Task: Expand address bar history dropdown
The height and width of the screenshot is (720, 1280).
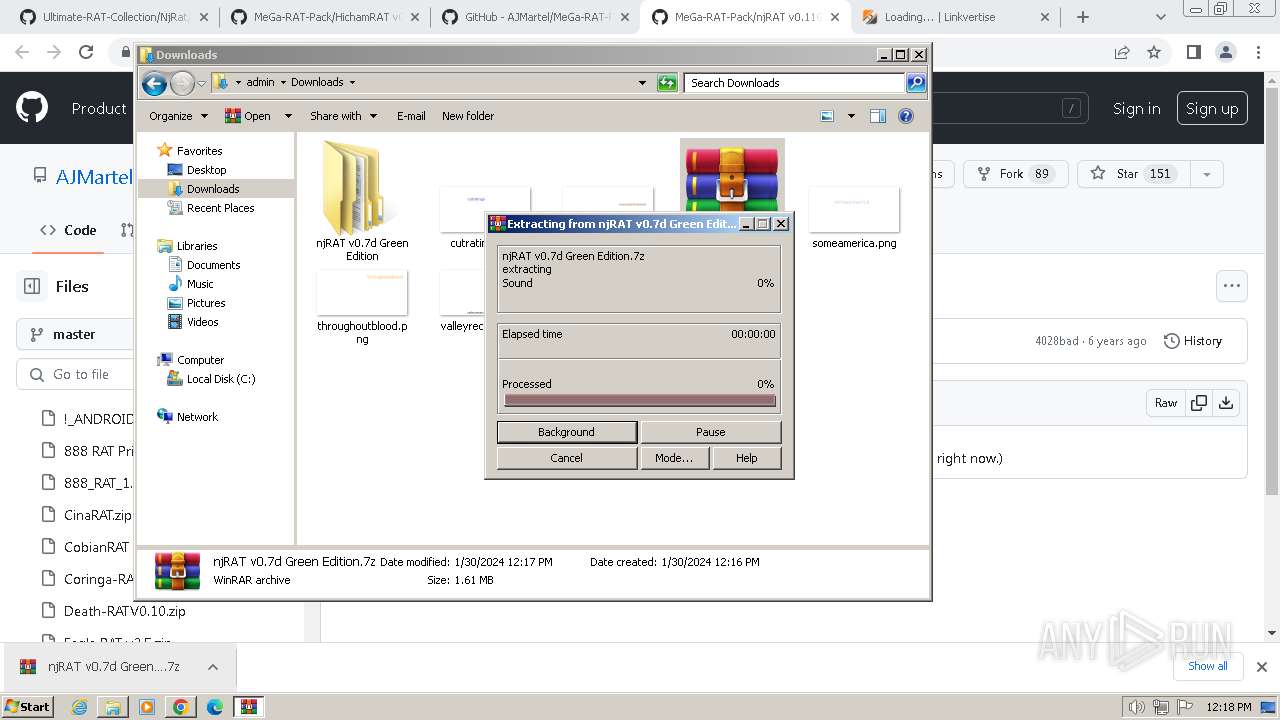Action: pyautogui.click(x=642, y=83)
